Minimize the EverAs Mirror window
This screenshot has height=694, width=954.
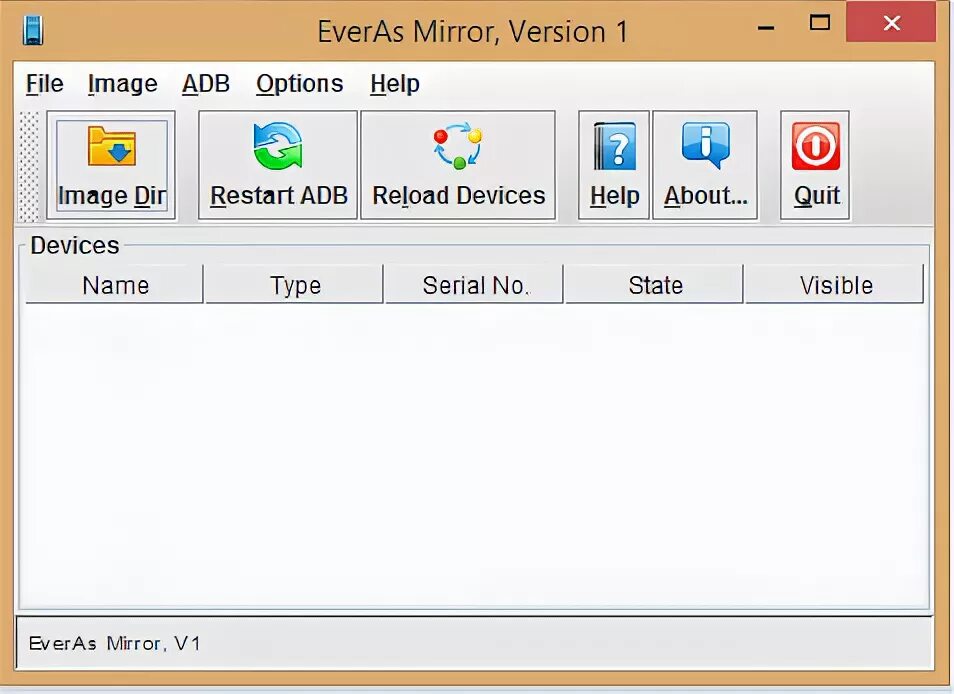pyautogui.click(x=766, y=26)
